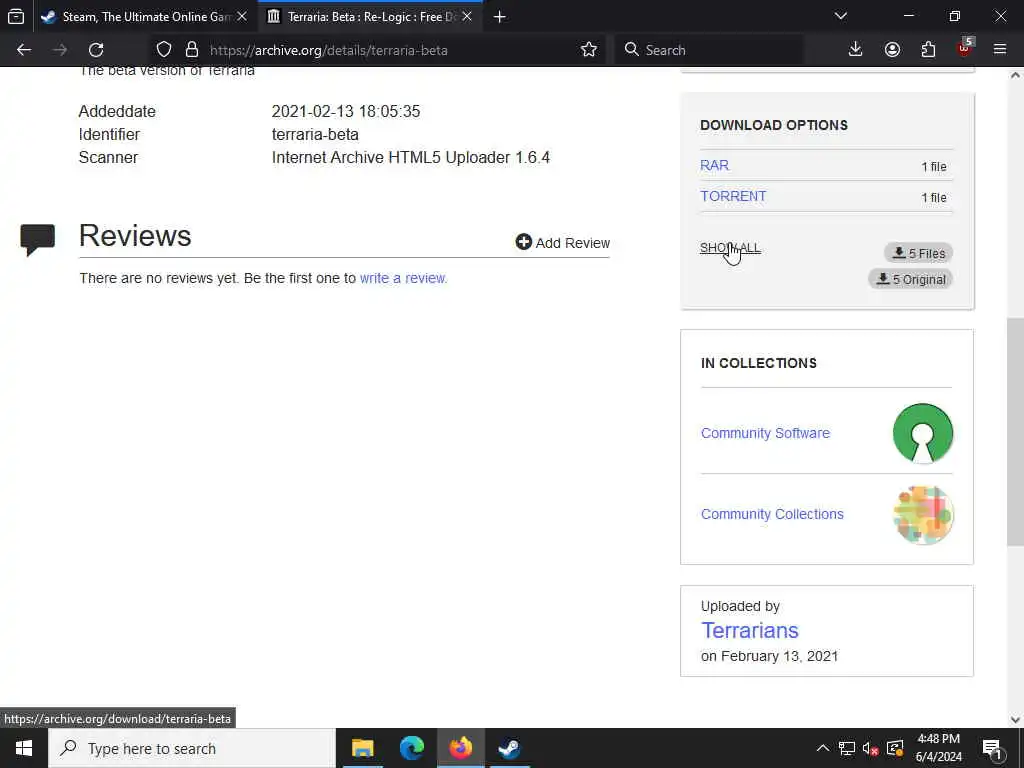
Task: Click the muted volume tray icon
Action: pos(871,748)
